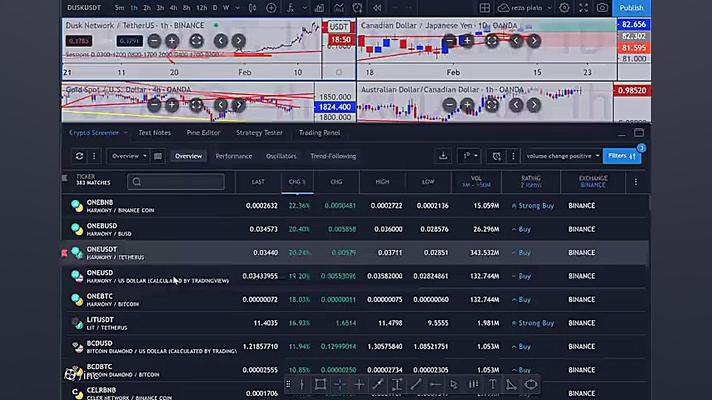The height and width of the screenshot is (400, 712).
Task: Export screener data with the download icon
Action: 443,156
